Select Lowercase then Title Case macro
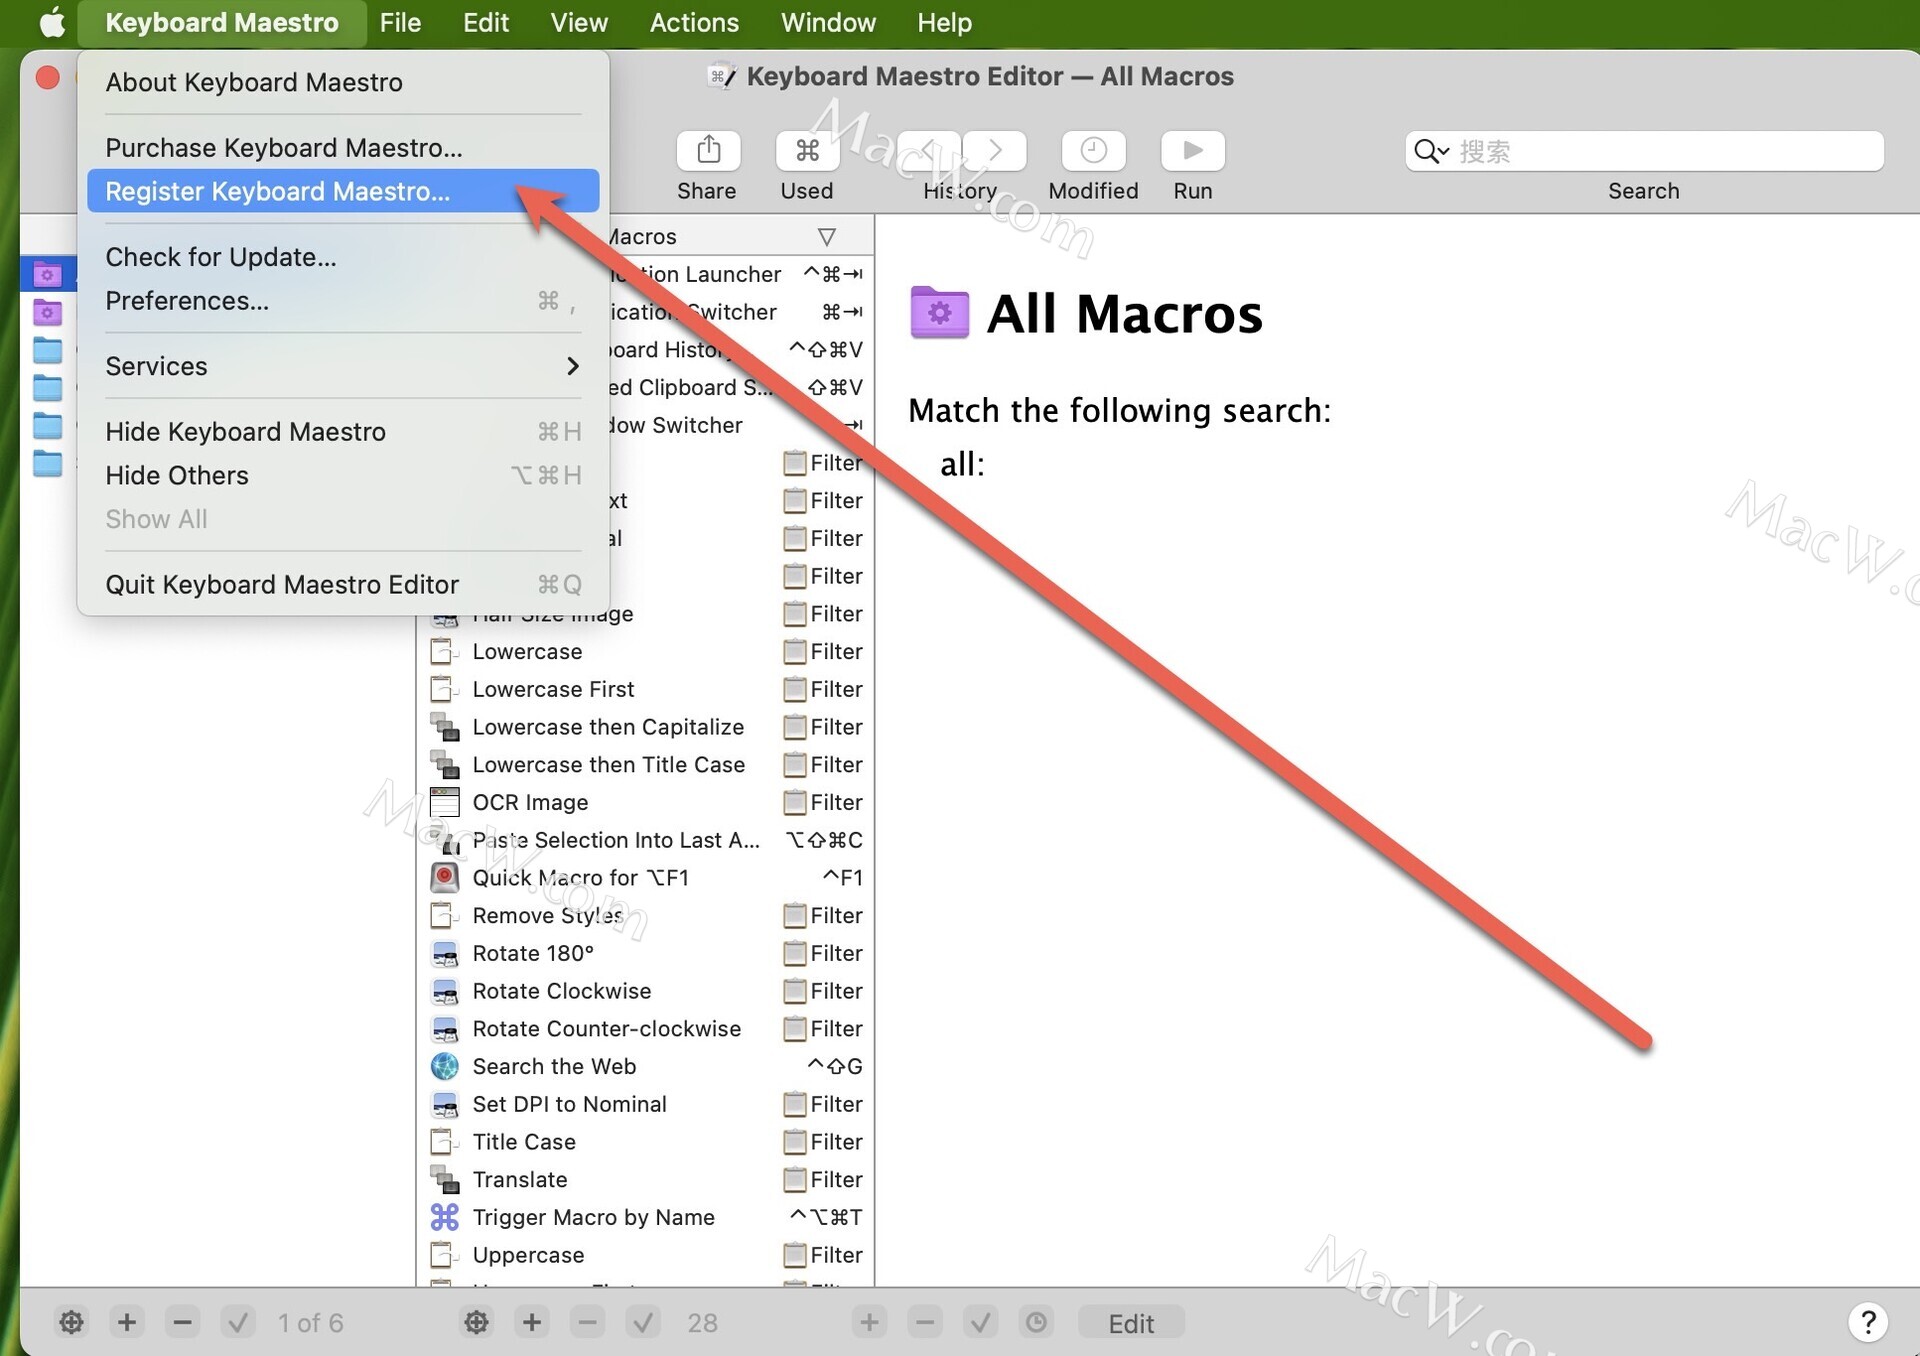This screenshot has height=1356, width=1920. tap(646, 765)
